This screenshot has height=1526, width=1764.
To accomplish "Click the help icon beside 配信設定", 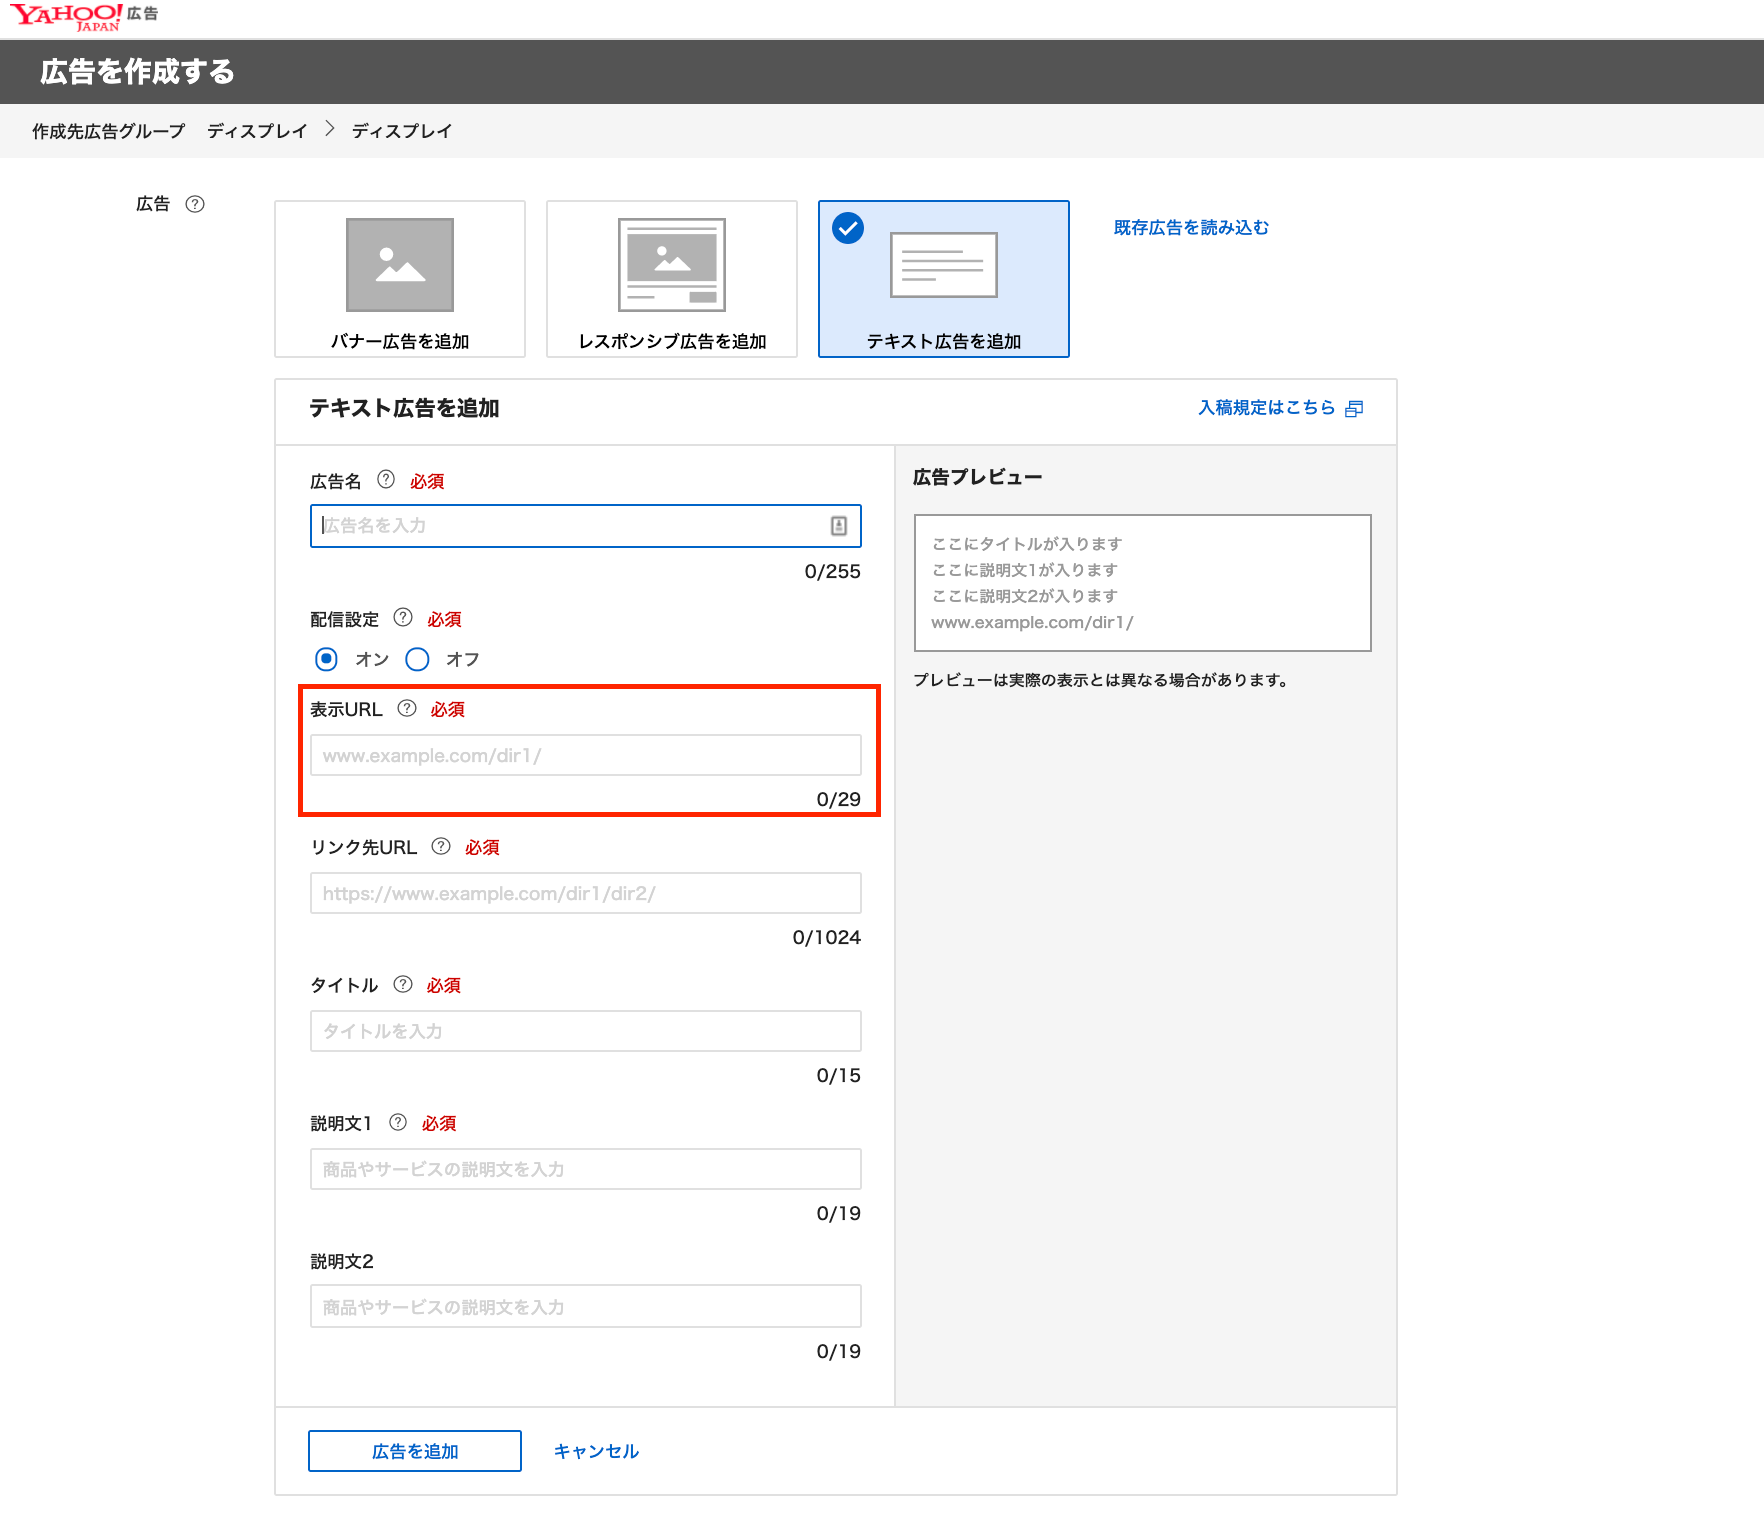I will click(403, 617).
